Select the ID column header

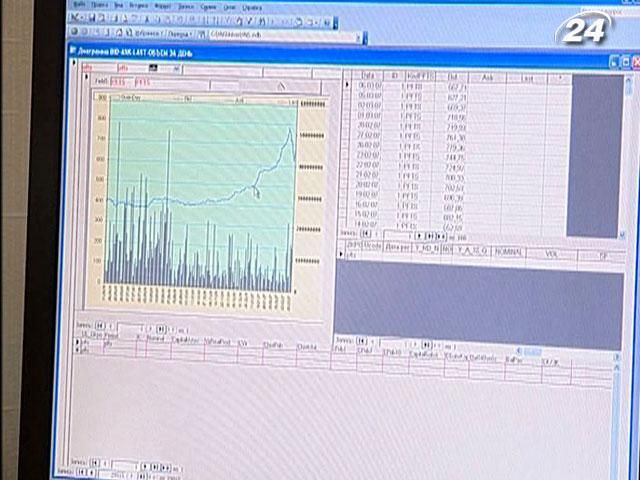click(394, 76)
